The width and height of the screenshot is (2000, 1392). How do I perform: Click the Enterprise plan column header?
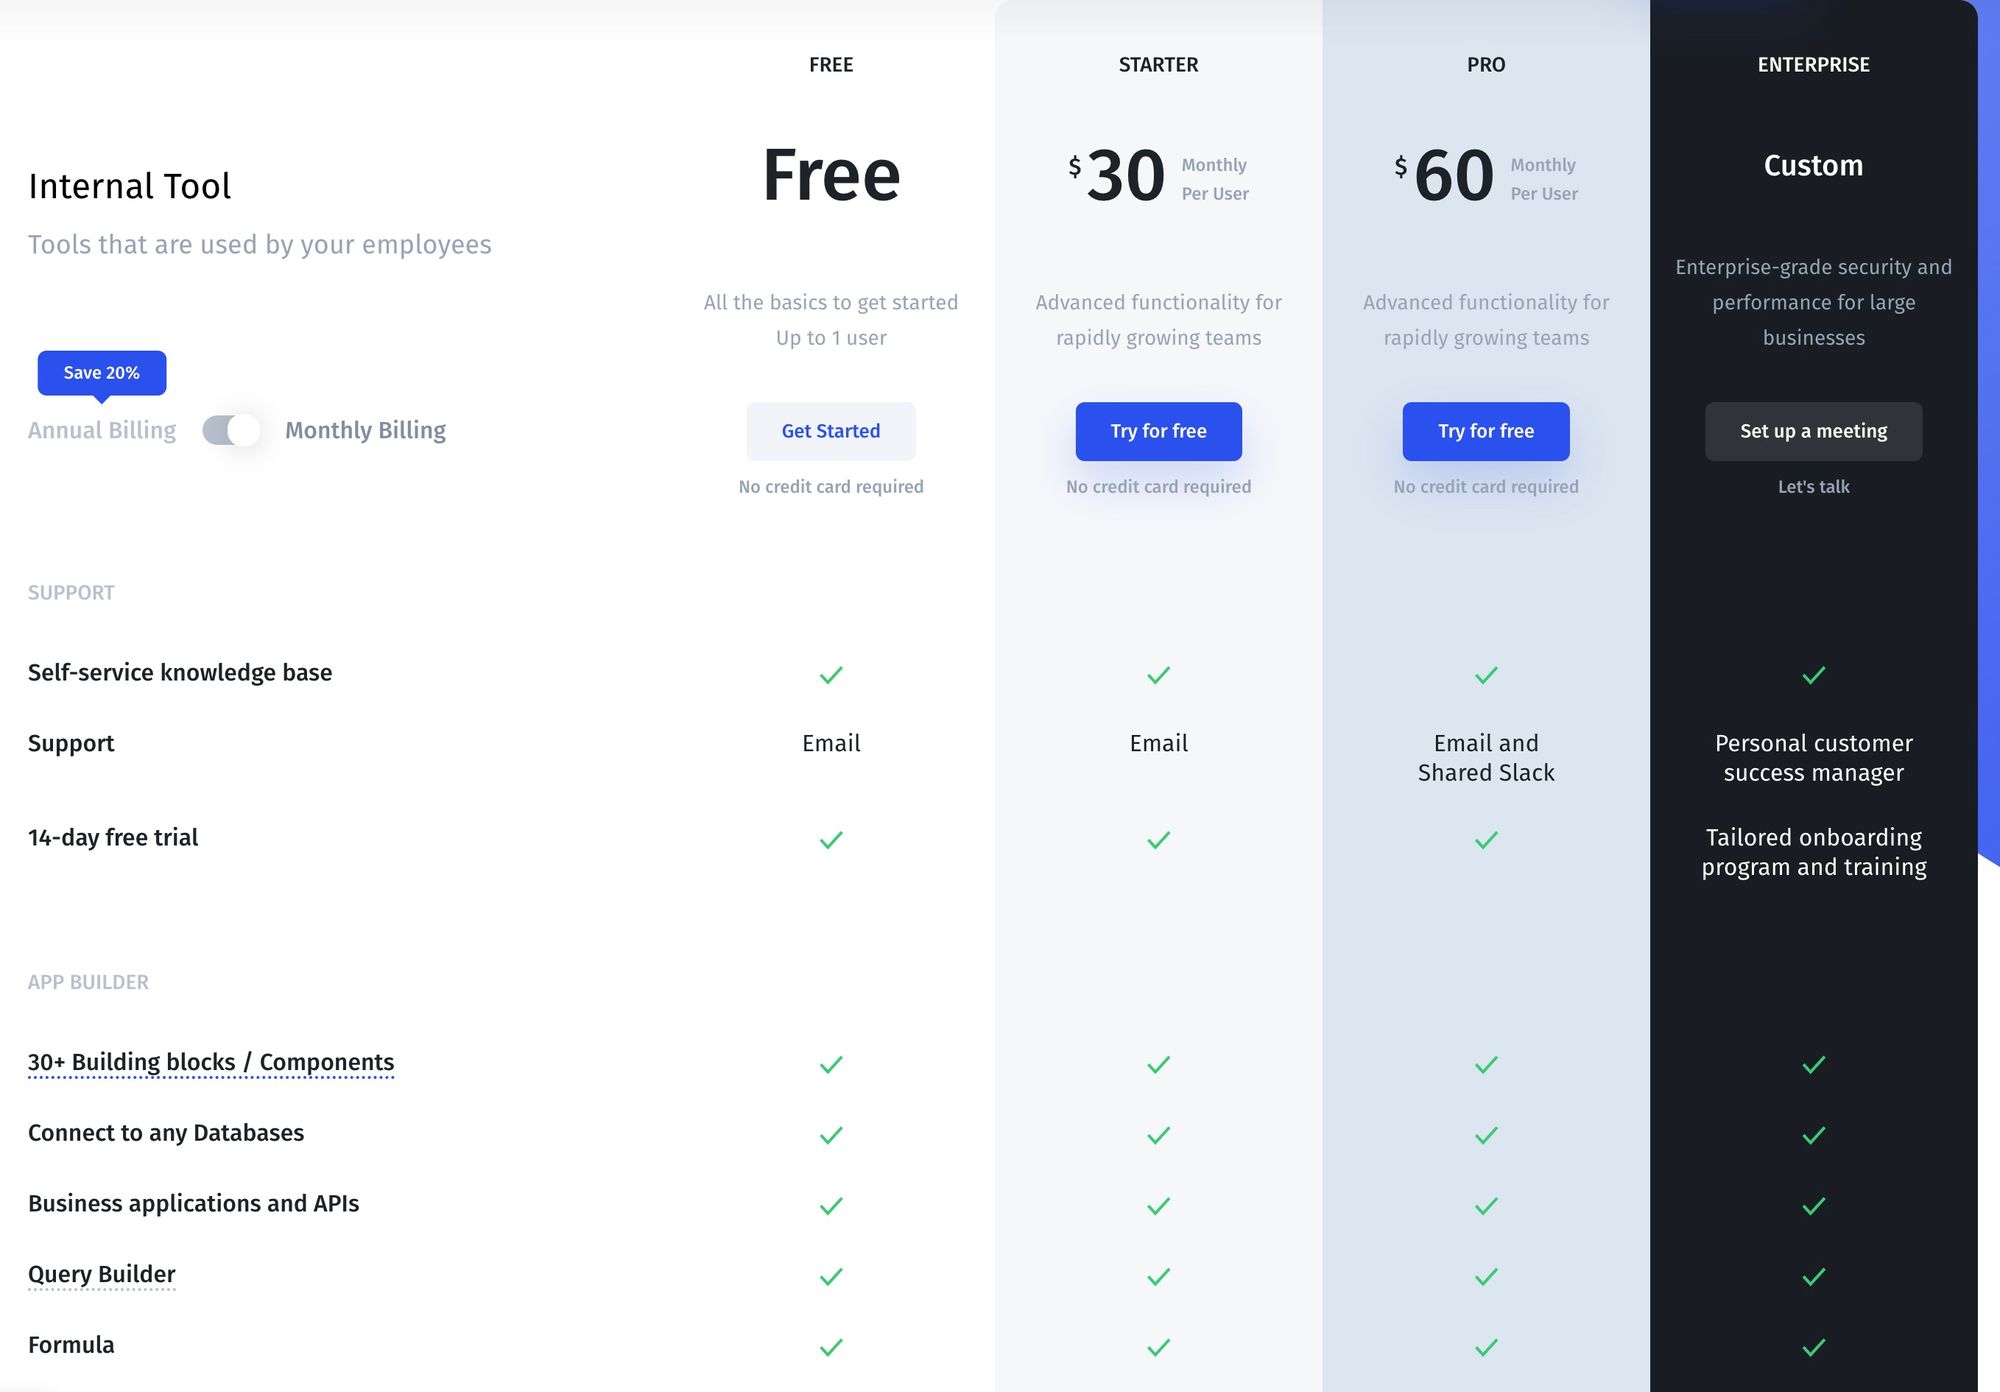[1813, 64]
